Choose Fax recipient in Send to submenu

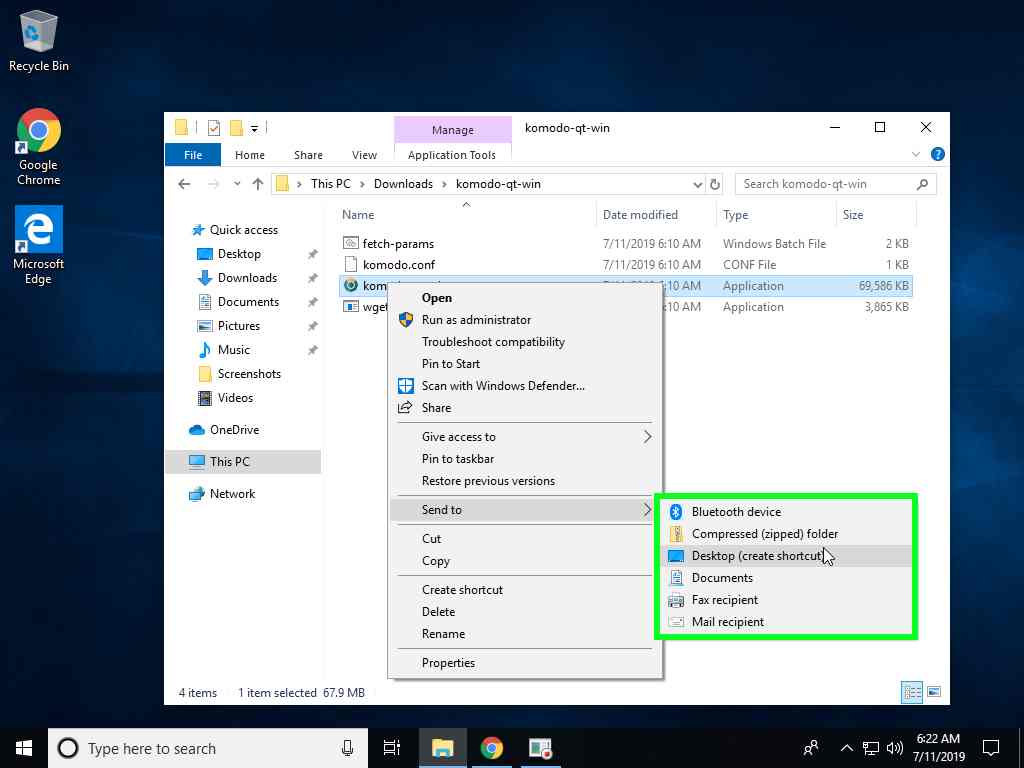[x=788, y=600]
